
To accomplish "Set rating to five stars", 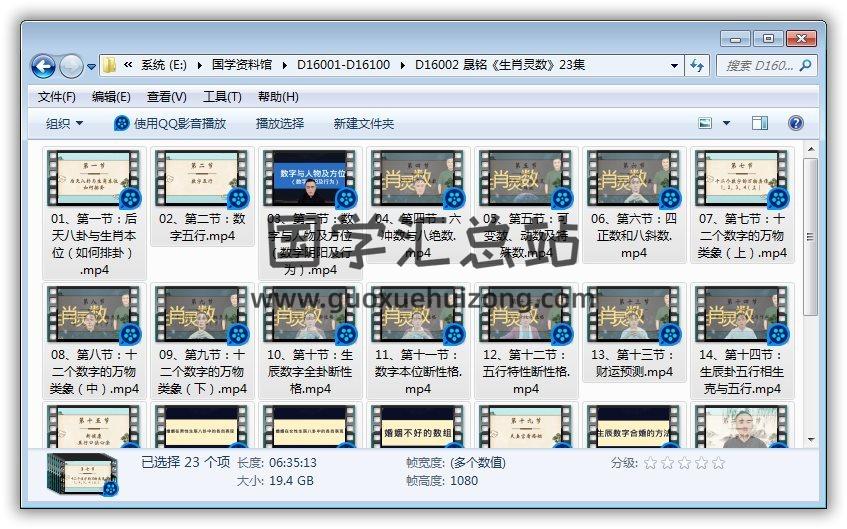I will [717, 463].
